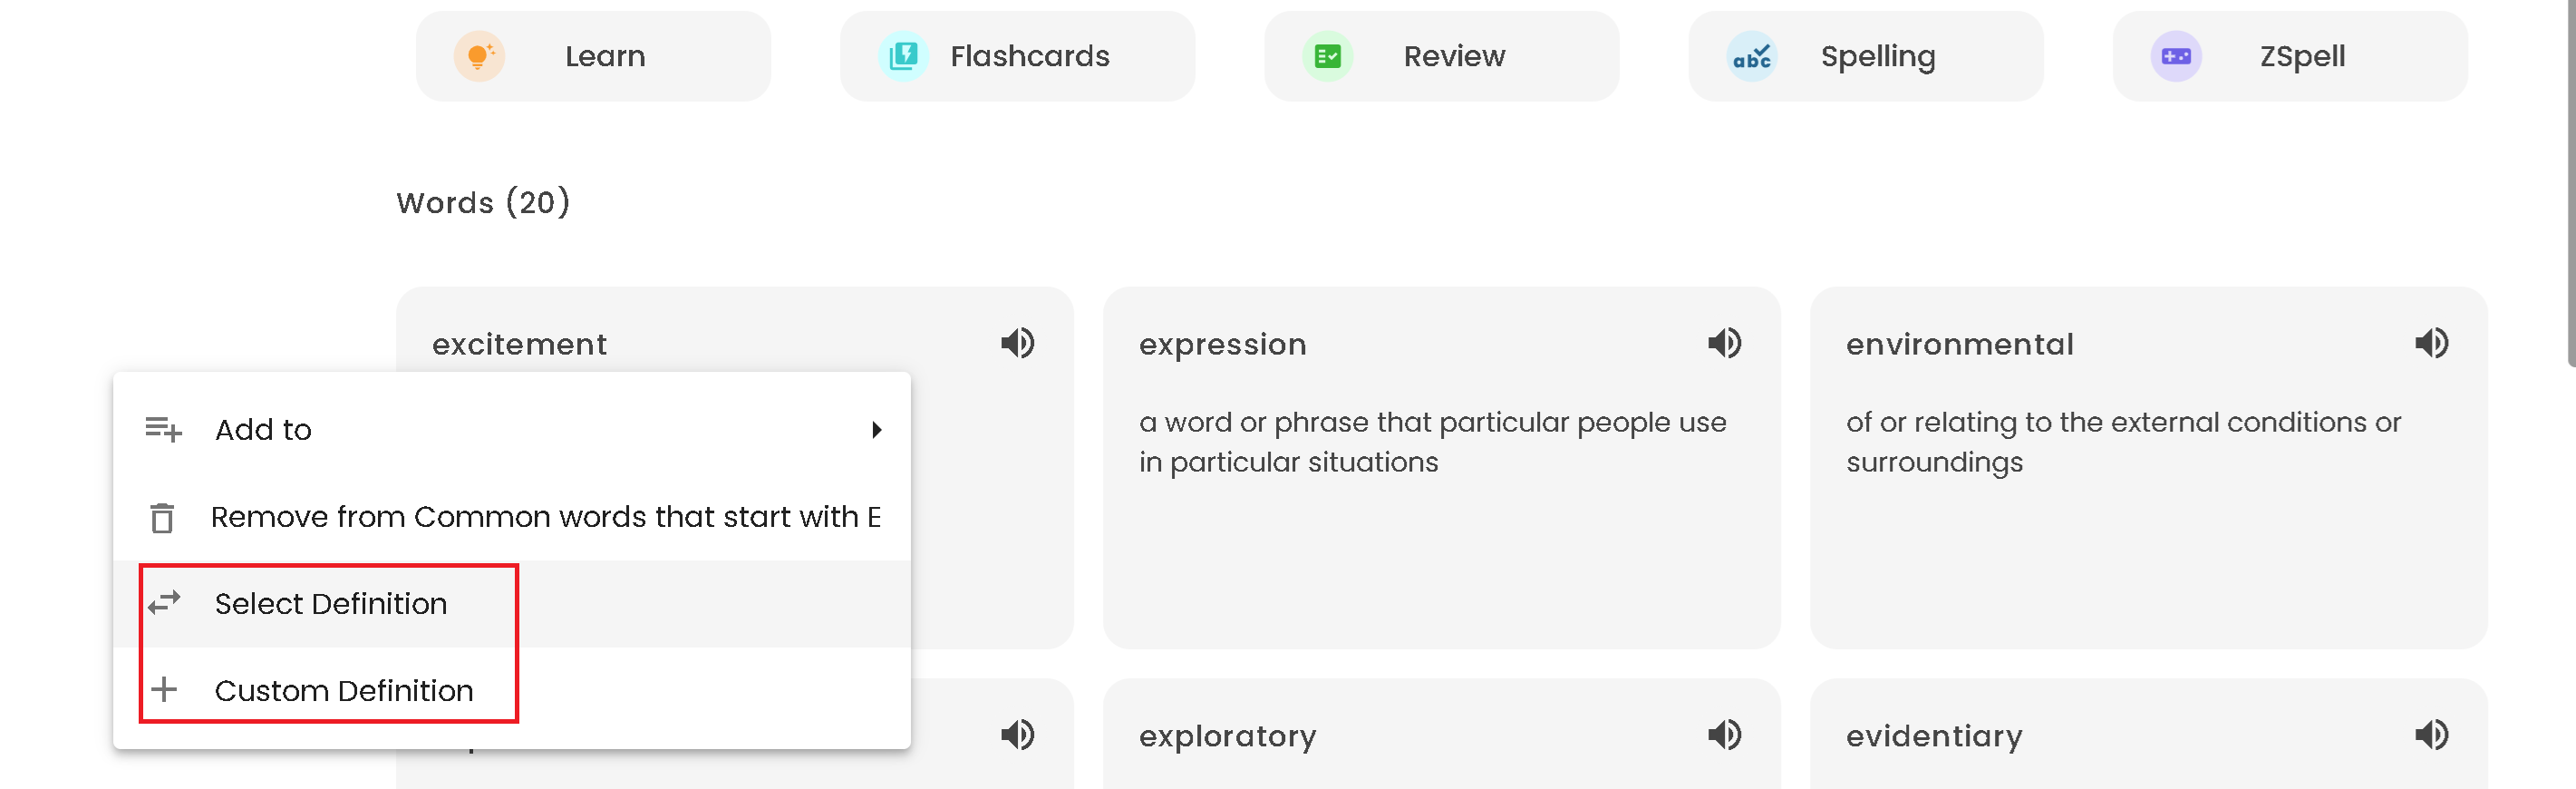
Task: Play audio for the word "environmental"
Action: coord(2432,343)
